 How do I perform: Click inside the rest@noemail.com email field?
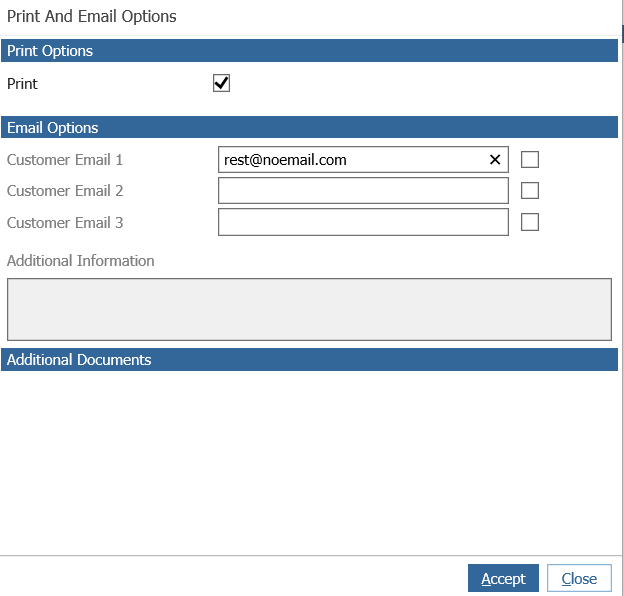click(354, 160)
